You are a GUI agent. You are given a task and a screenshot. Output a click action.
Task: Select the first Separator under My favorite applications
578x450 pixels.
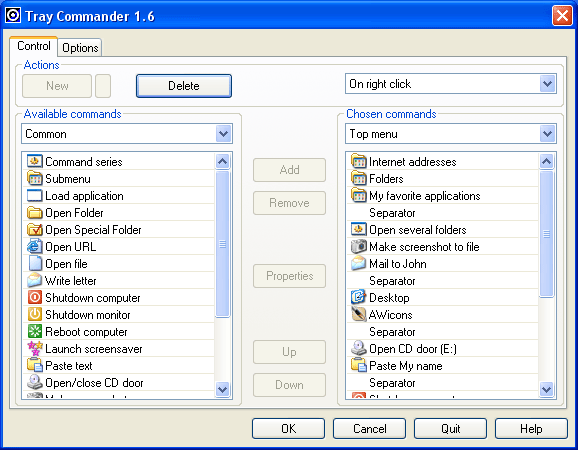443,213
